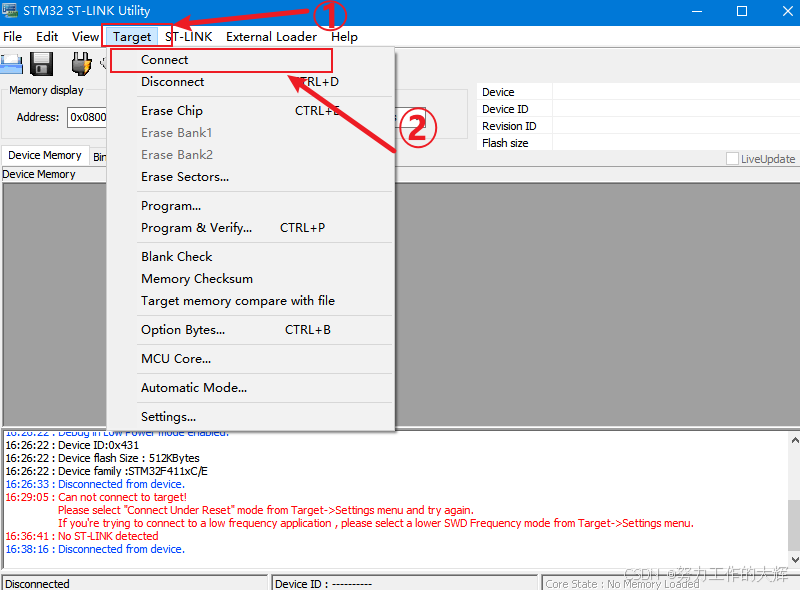Open the Target menu
800x590 pixels.
tap(132, 37)
